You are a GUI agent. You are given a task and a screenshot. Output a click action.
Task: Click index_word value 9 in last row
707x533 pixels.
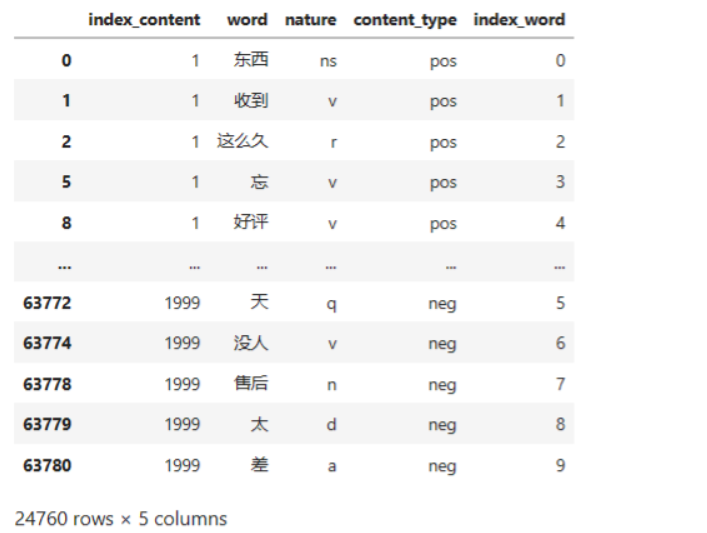[x=560, y=465]
